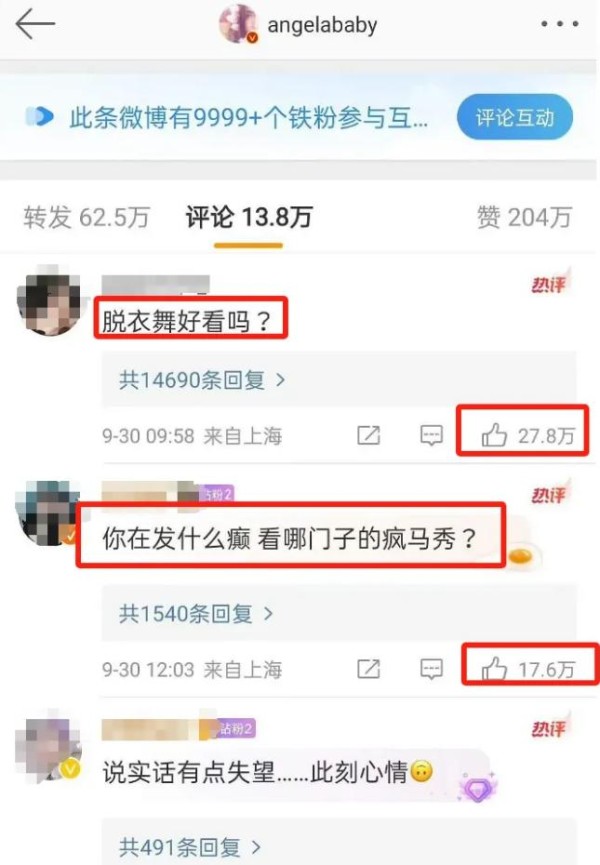The height and width of the screenshot is (865, 600).
Task: Go back using the left arrow
Action: pyautogui.click(x=35, y=24)
